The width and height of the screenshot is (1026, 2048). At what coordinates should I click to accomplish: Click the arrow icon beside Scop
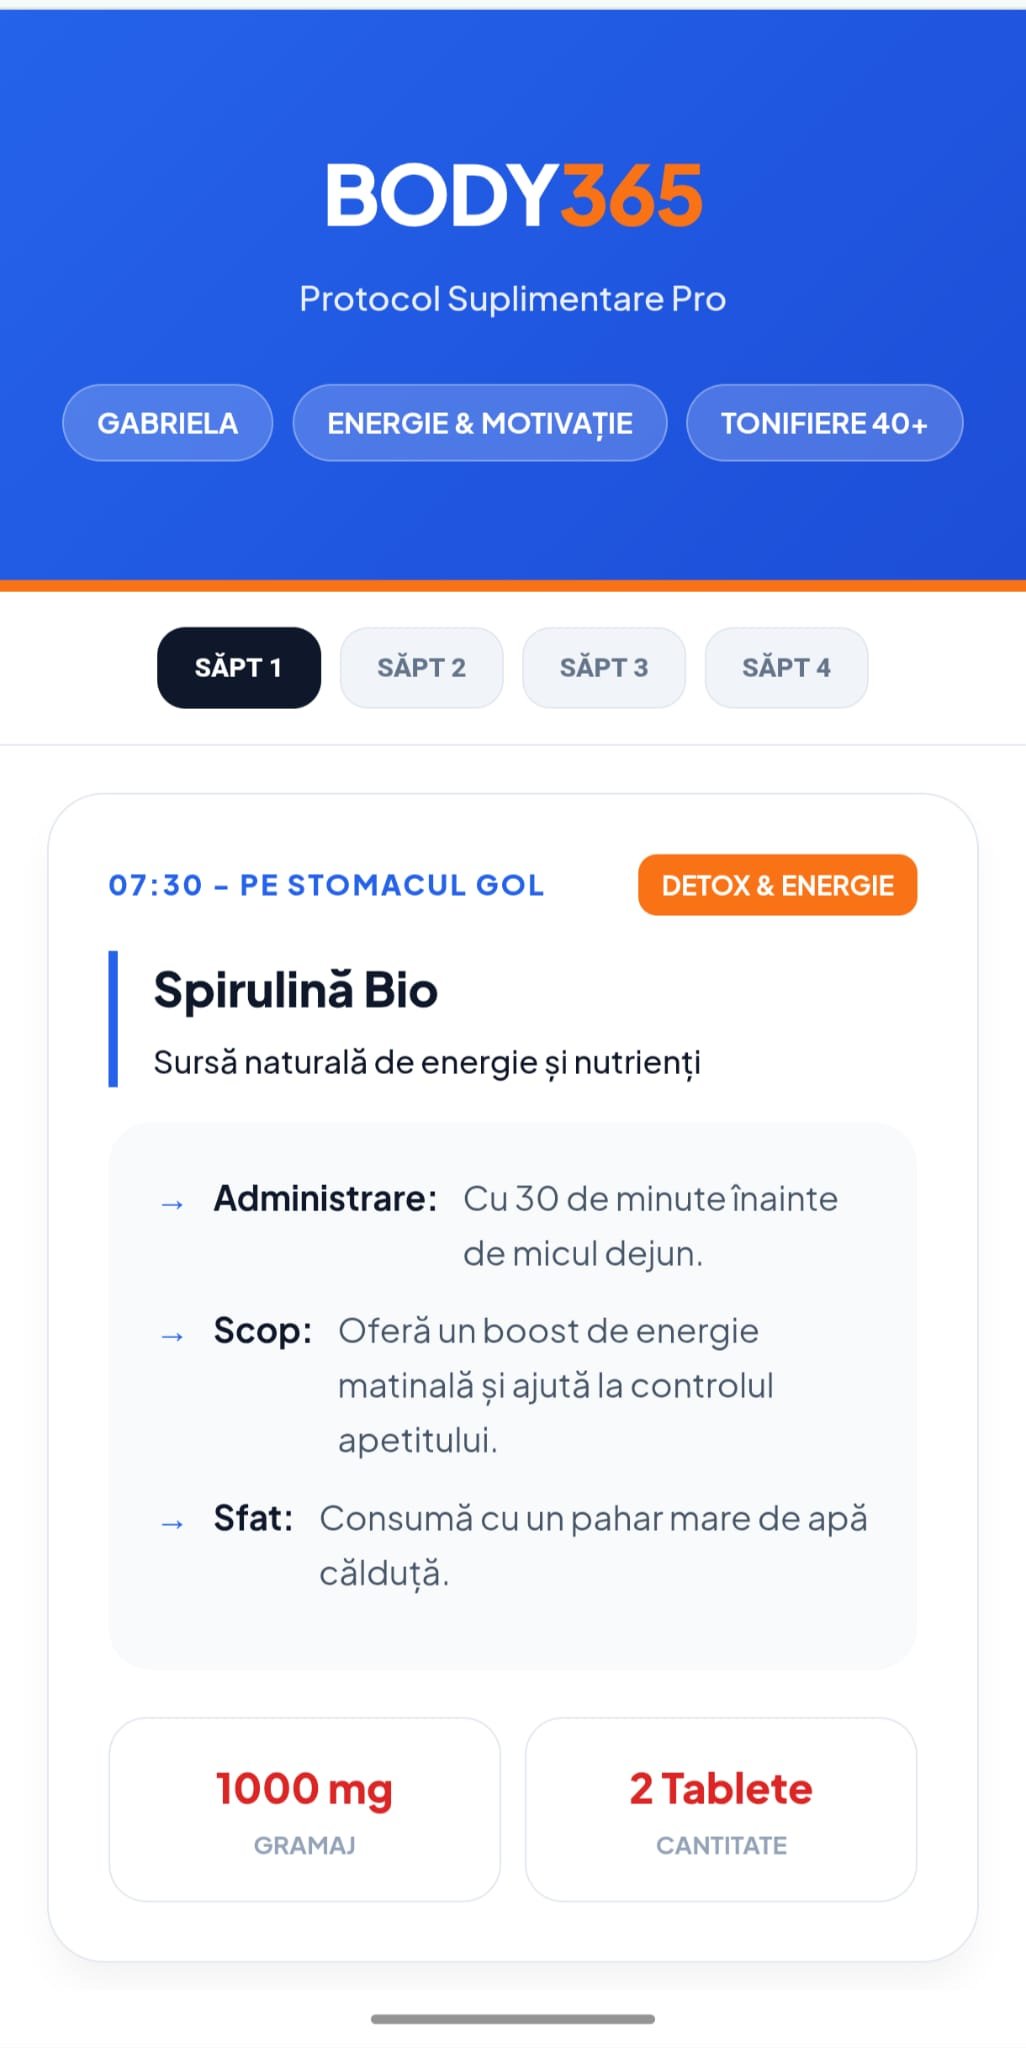tap(172, 1336)
